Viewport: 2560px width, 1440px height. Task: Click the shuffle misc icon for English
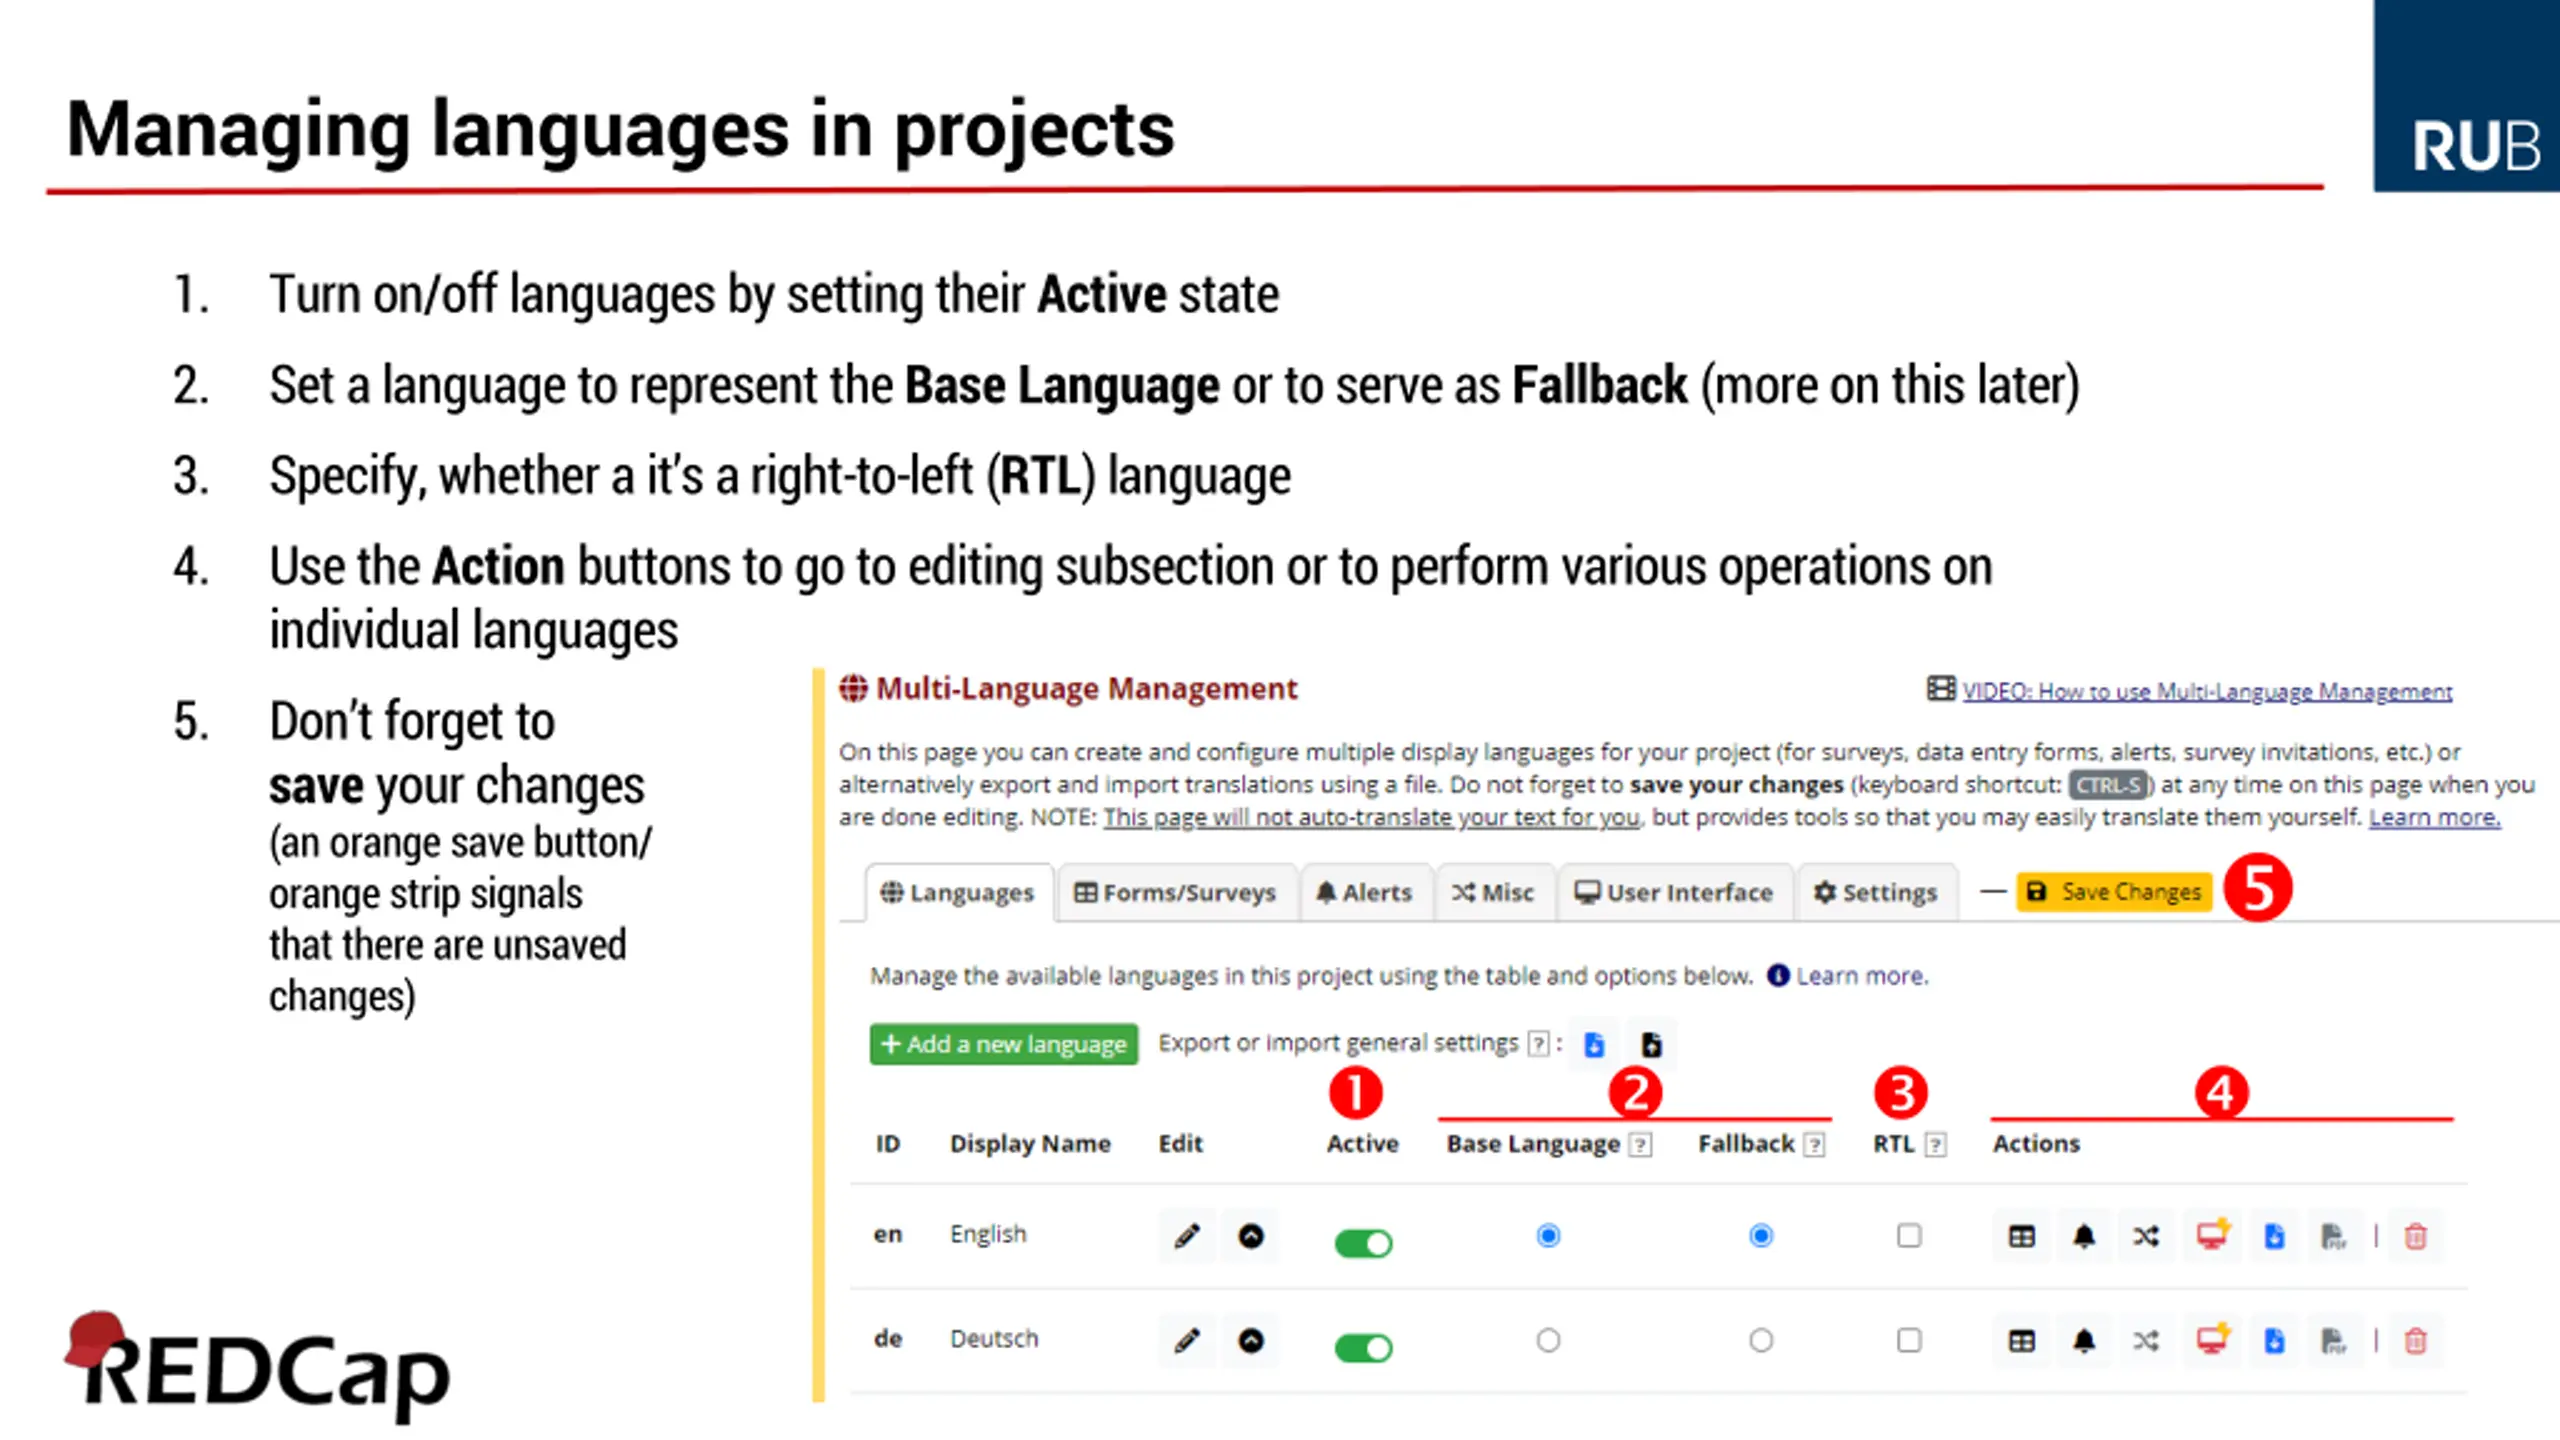coord(2146,1237)
